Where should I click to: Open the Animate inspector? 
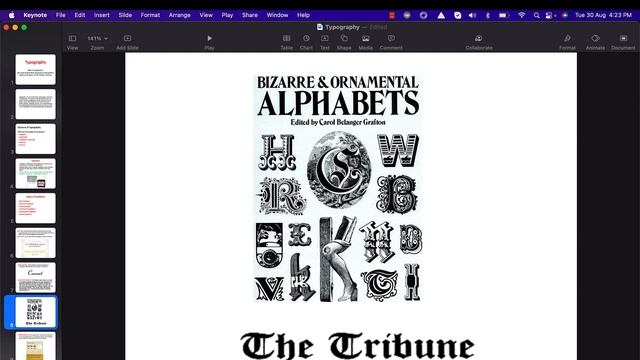(x=595, y=42)
